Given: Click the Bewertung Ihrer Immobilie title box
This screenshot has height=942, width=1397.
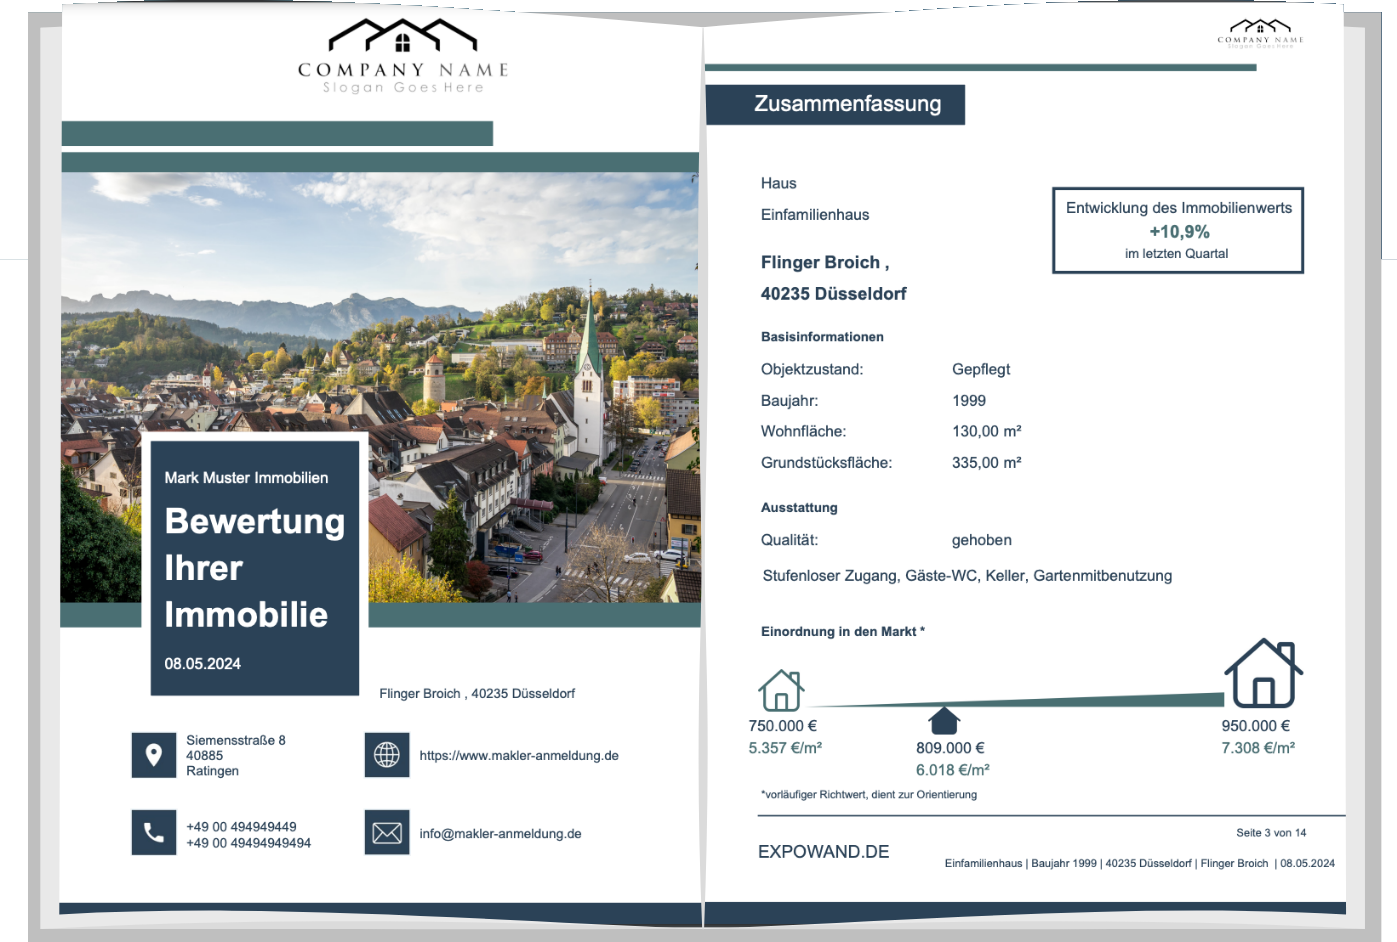Looking at the screenshot, I should [x=254, y=567].
